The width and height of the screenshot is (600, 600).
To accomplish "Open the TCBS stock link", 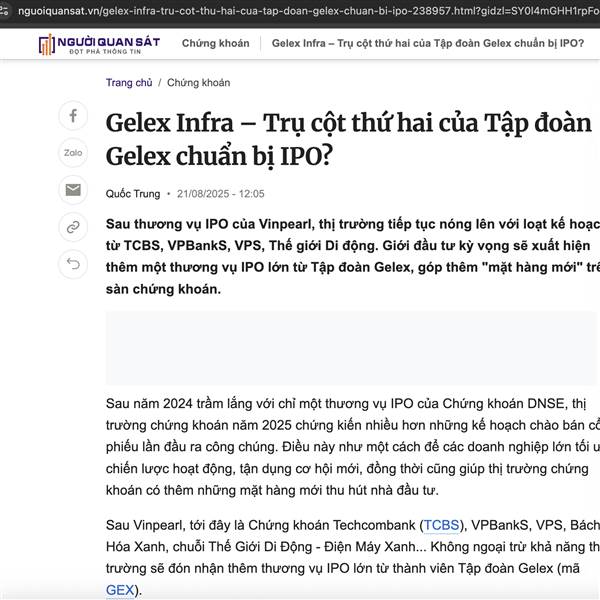I will pos(441,525).
